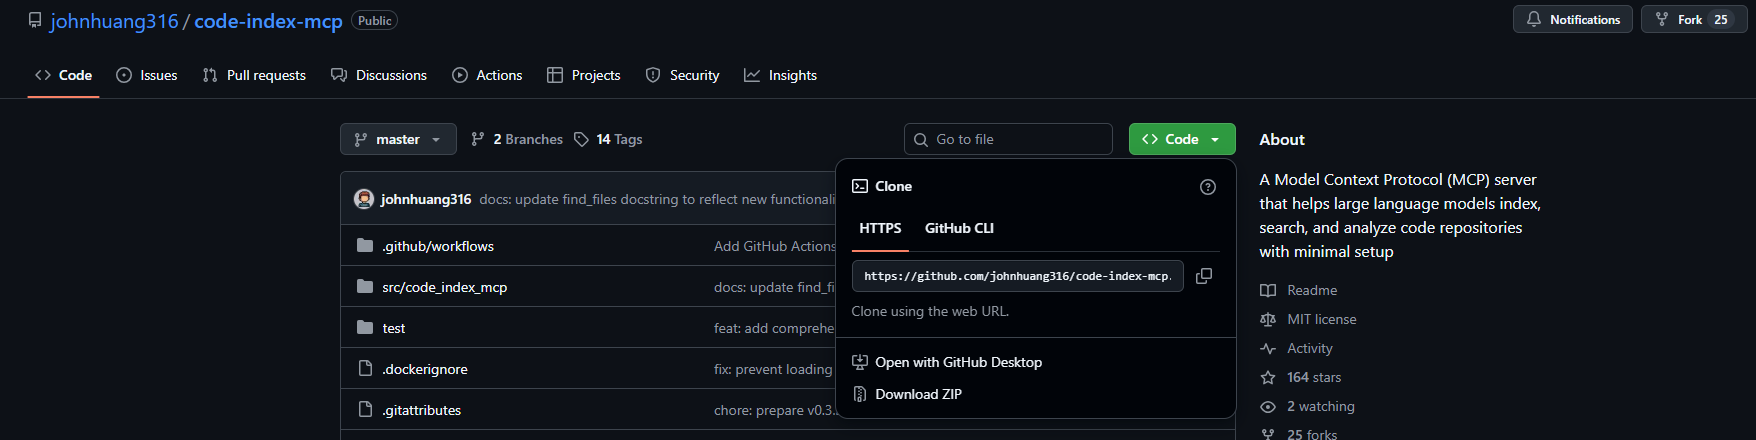1756x440 pixels.
Task: Select the GitHub CLI clone tab
Action: coord(959,228)
